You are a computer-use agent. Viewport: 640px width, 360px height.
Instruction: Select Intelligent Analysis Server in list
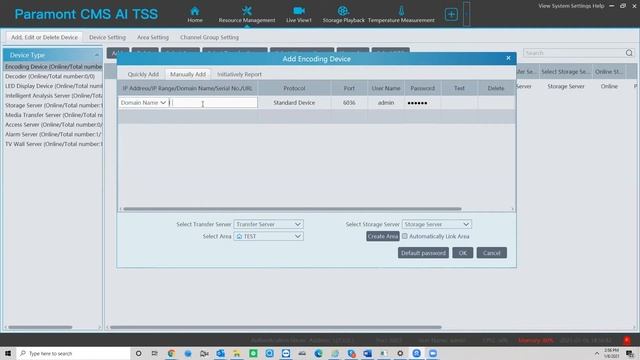pyautogui.click(x=53, y=96)
